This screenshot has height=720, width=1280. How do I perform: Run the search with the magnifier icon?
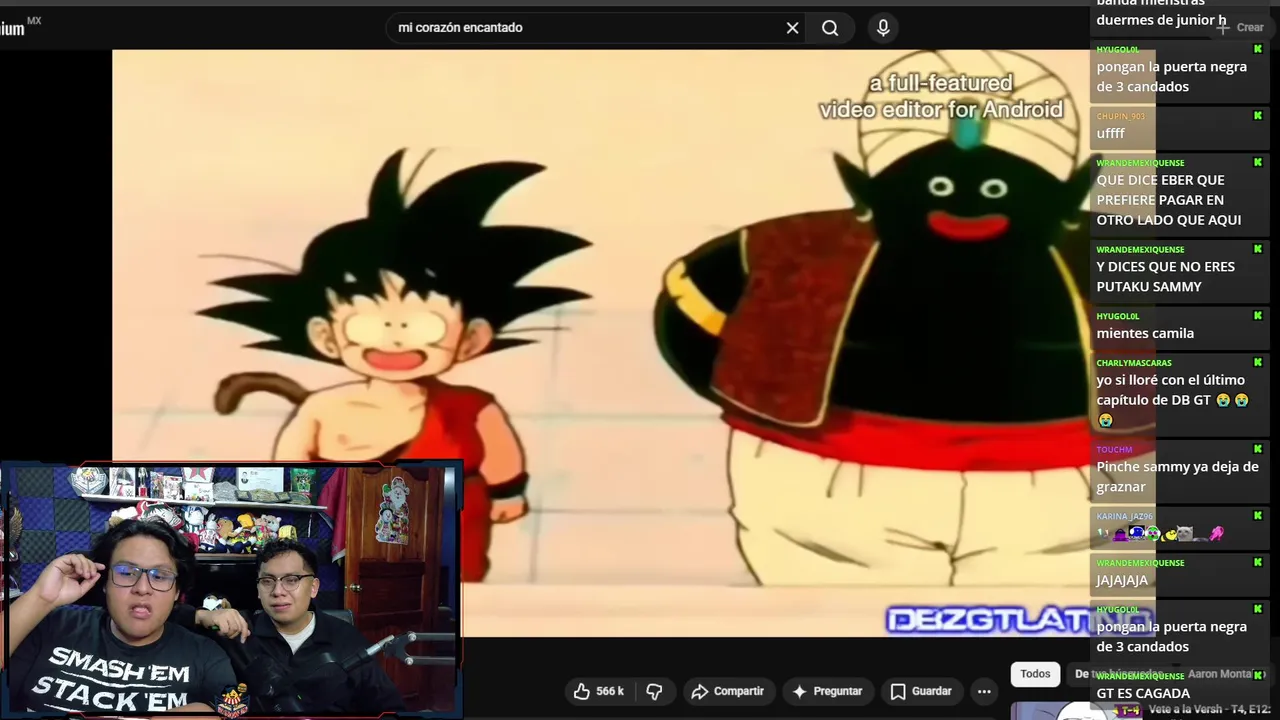click(x=830, y=28)
